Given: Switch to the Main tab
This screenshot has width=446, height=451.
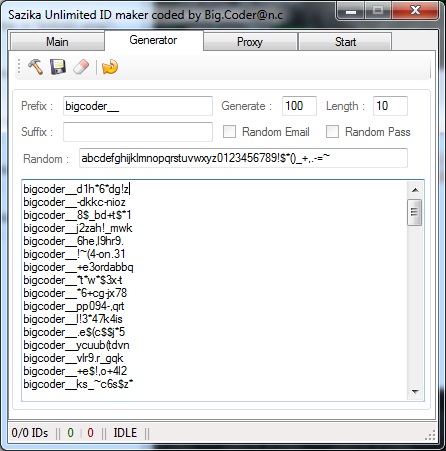Looking at the screenshot, I should point(57,42).
